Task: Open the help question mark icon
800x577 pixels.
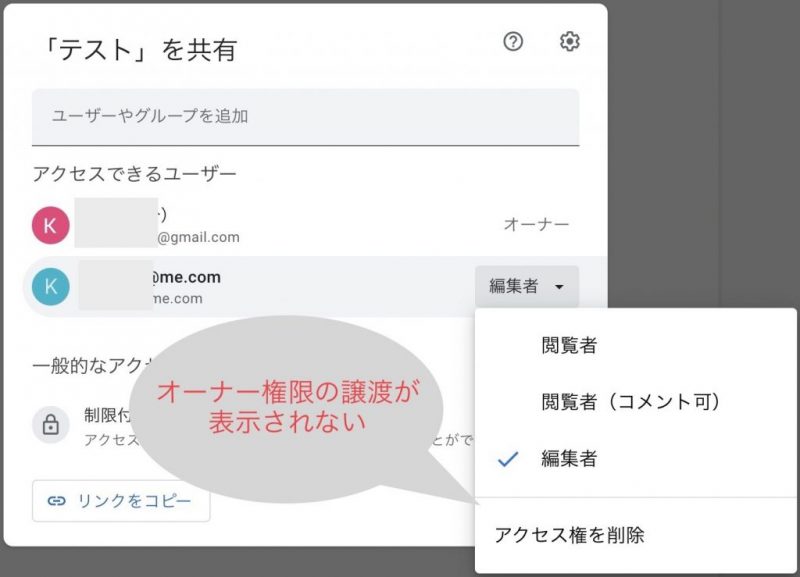Action: click(x=513, y=42)
